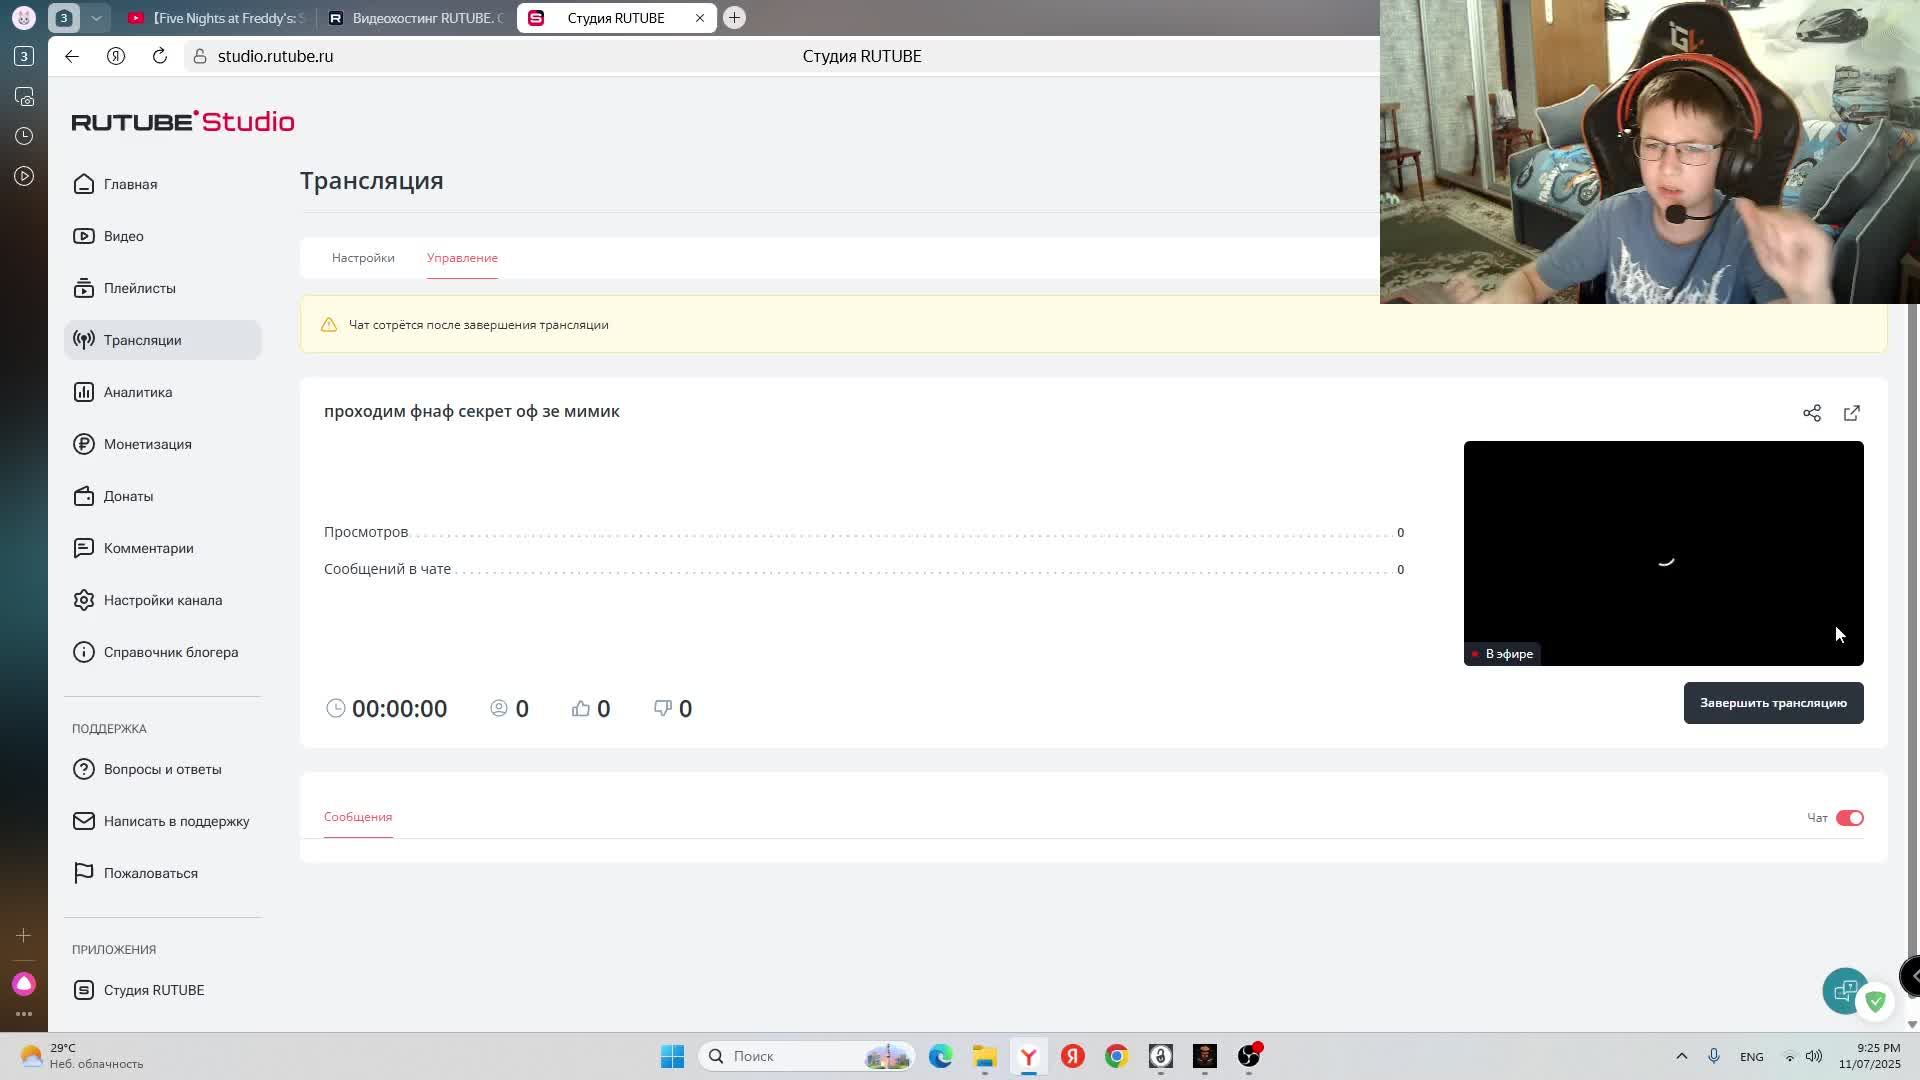
Task: Open Донаты section in sidebar
Action: (x=128, y=496)
